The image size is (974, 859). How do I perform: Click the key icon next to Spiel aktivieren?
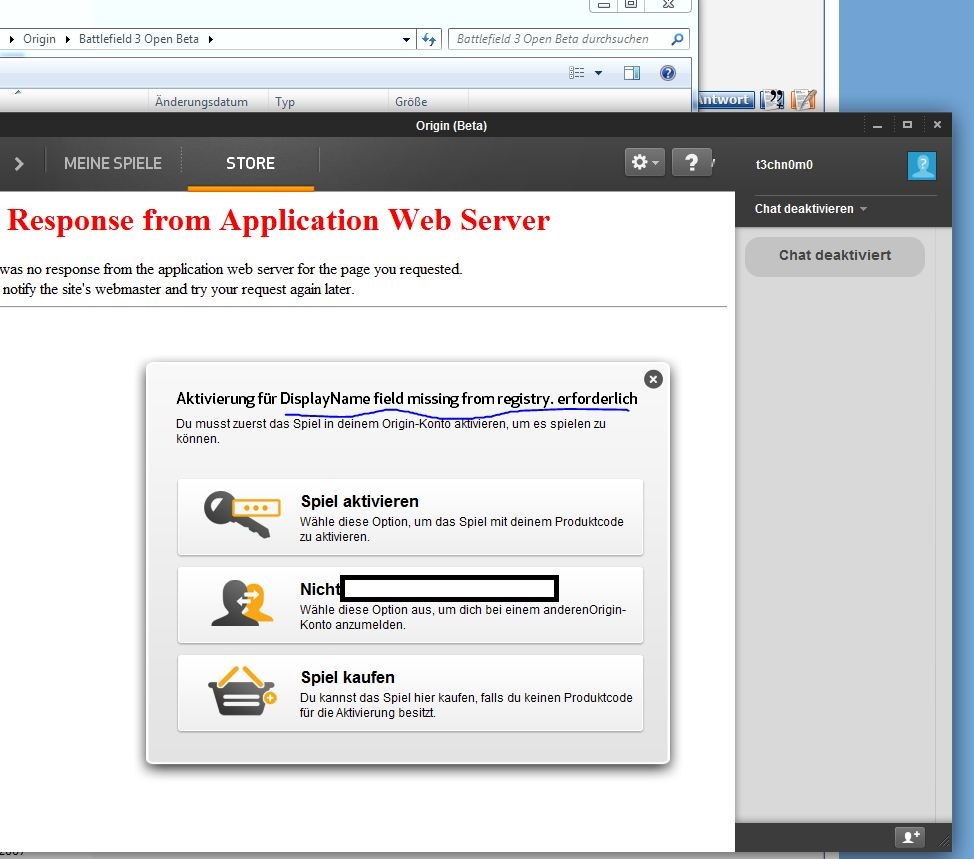pos(242,514)
